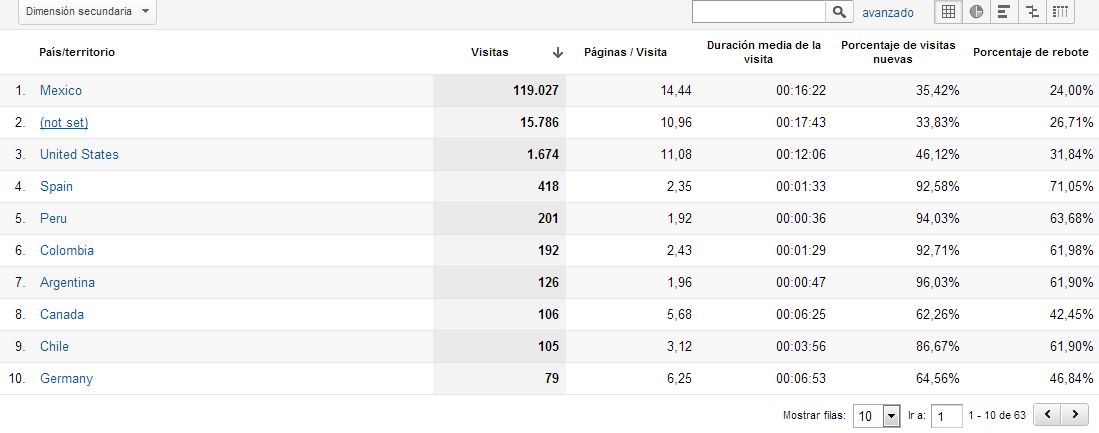1099x433 pixels.
Task: Go to next page of results
Action: 1075,414
